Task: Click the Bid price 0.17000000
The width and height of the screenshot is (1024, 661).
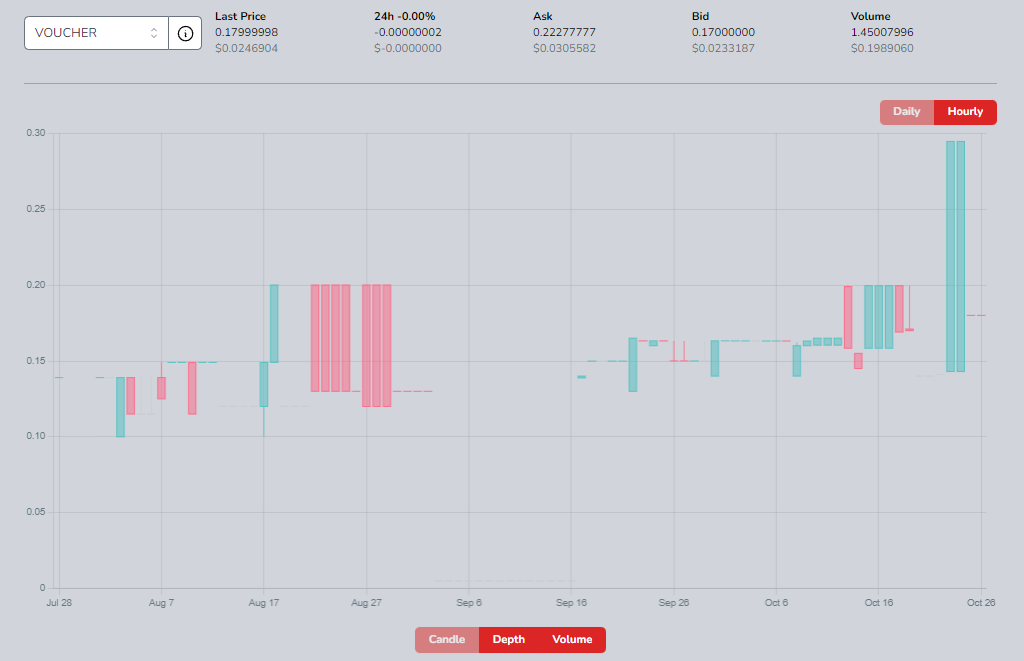Action: coord(724,32)
